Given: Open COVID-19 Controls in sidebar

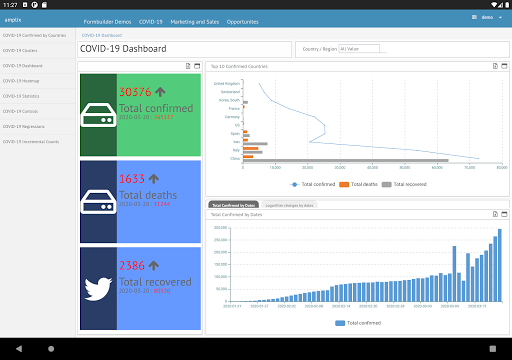Looking at the screenshot, I should 20,111.
